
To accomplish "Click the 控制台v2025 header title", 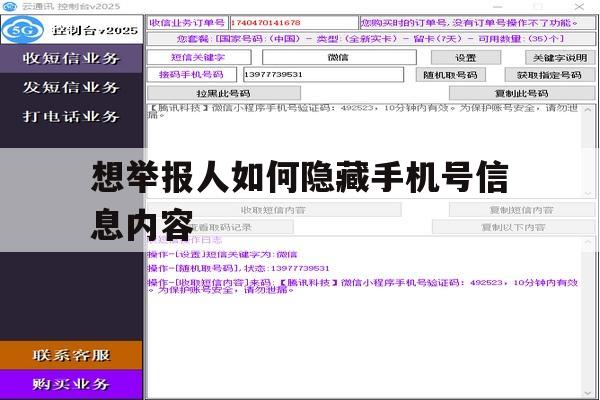I will [95, 30].
